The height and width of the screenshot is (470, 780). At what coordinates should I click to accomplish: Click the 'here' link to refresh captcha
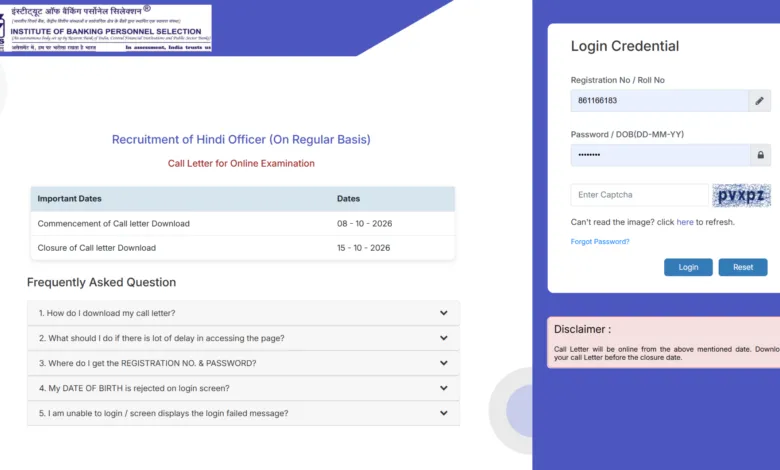pyautogui.click(x=684, y=222)
